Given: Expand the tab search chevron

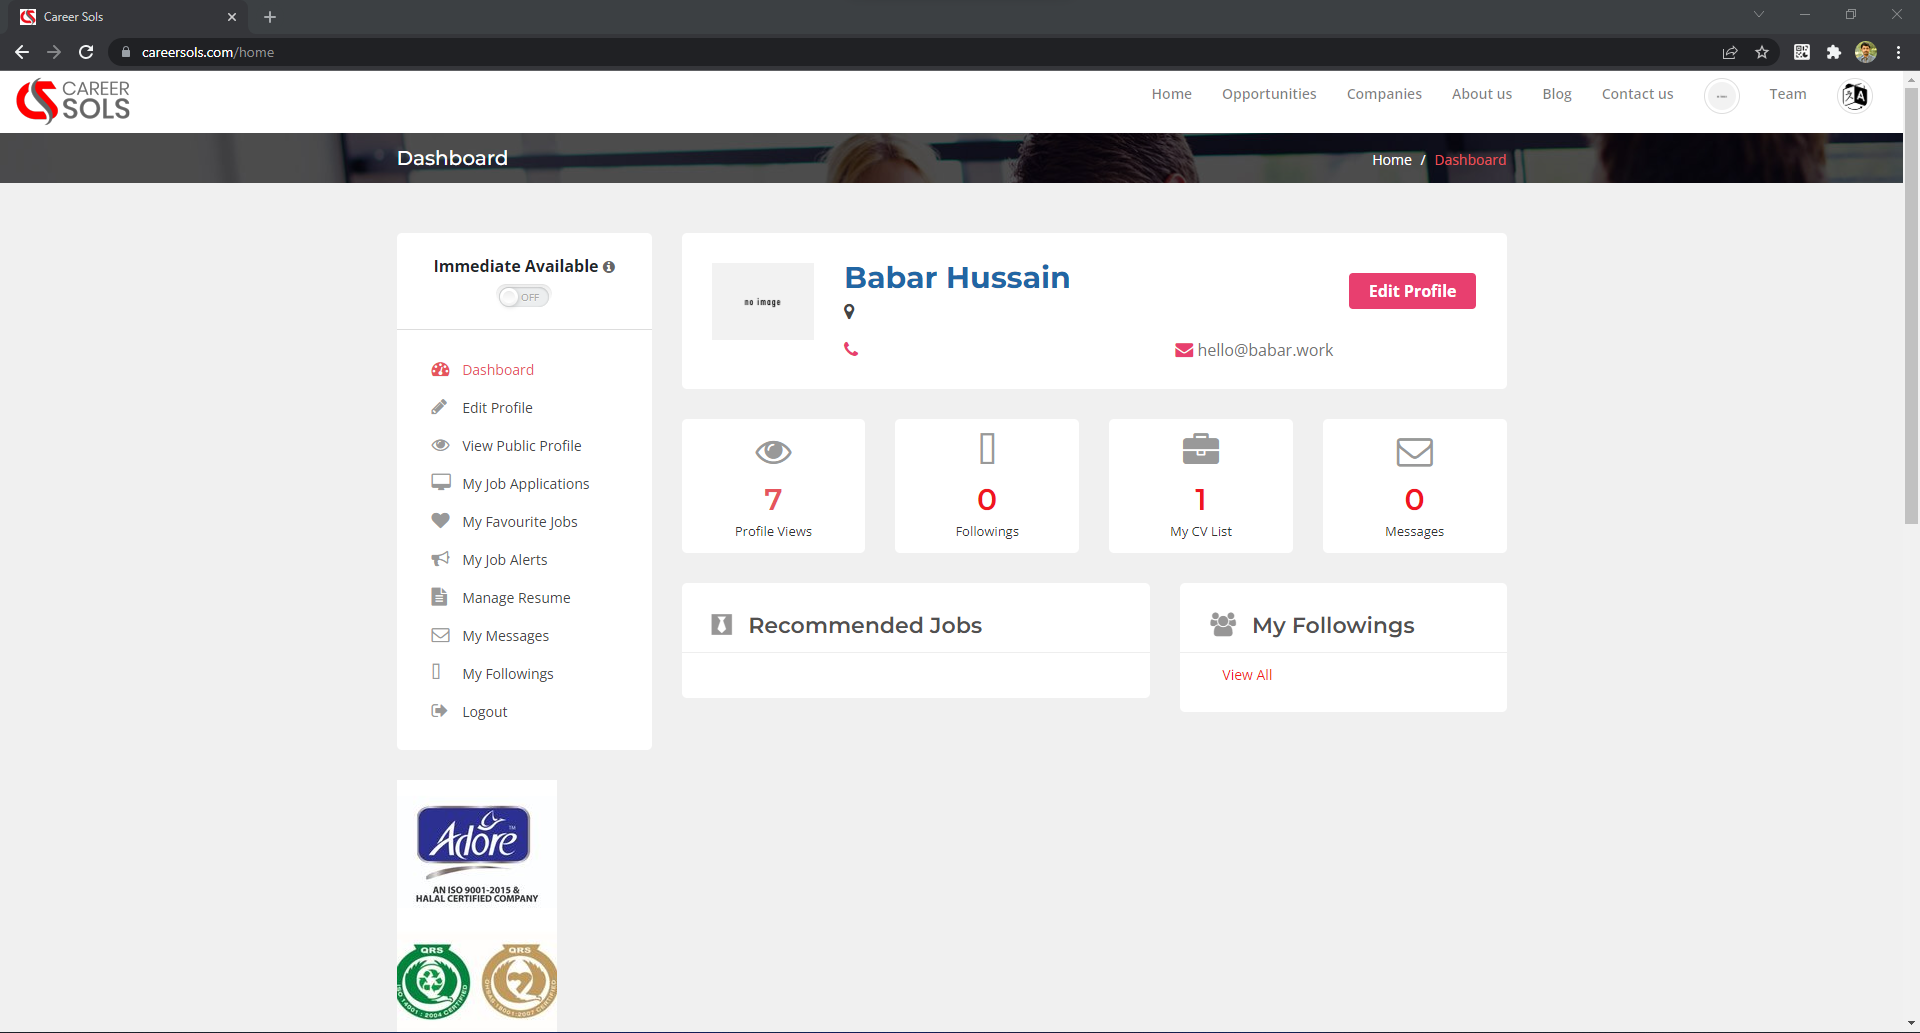Looking at the screenshot, I should tap(1759, 15).
